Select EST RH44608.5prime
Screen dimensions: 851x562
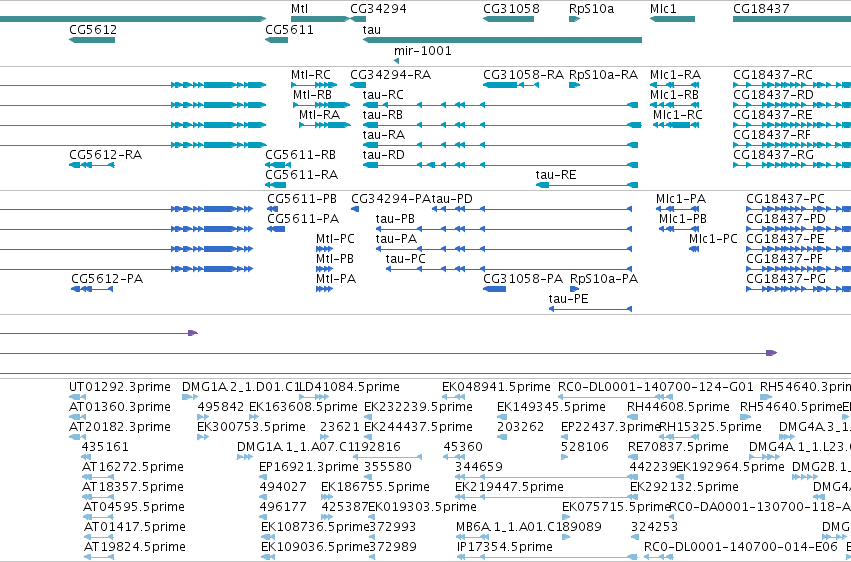pos(678,407)
